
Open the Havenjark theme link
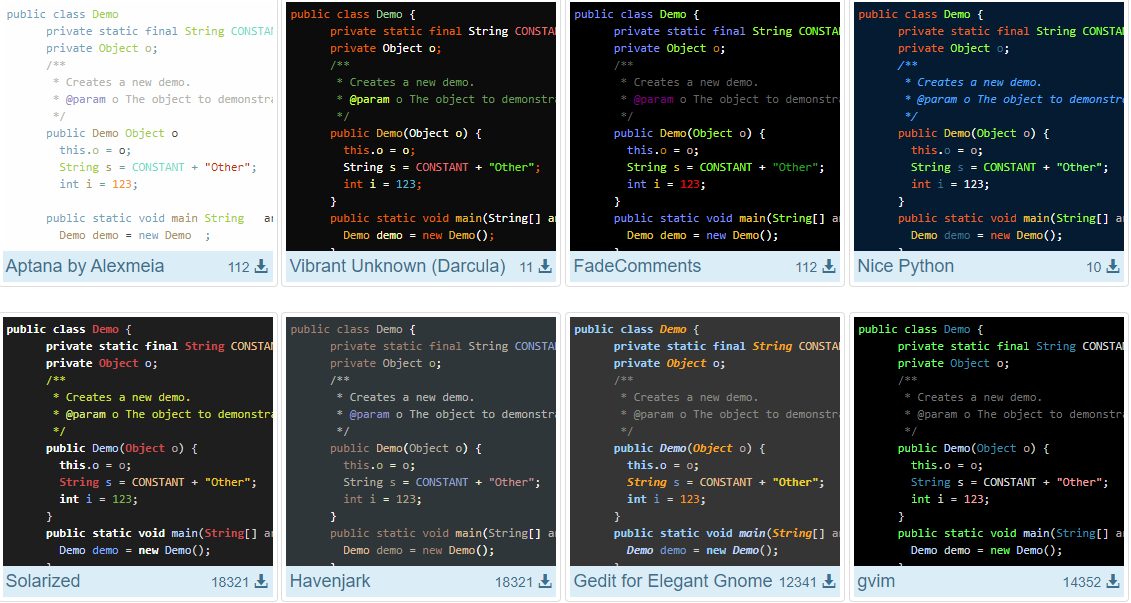[330, 581]
